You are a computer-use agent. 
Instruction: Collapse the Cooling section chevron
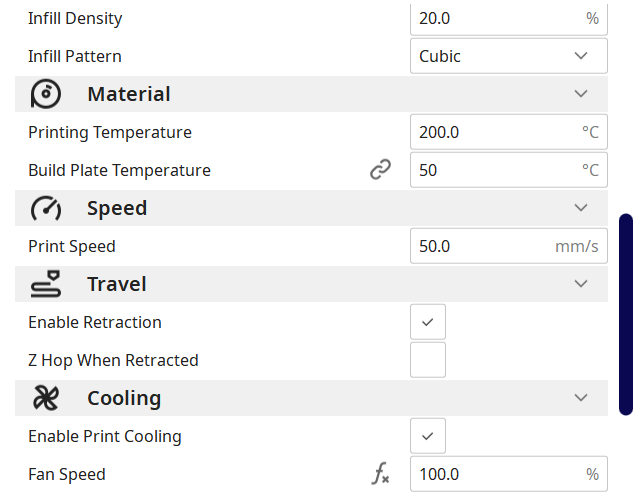point(581,398)
